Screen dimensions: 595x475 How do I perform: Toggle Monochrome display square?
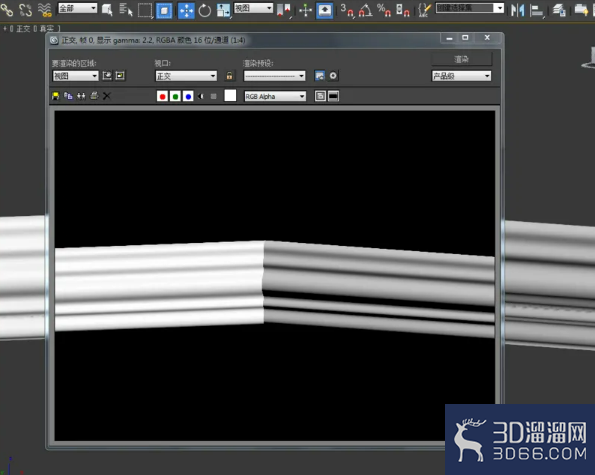point(214,96)
